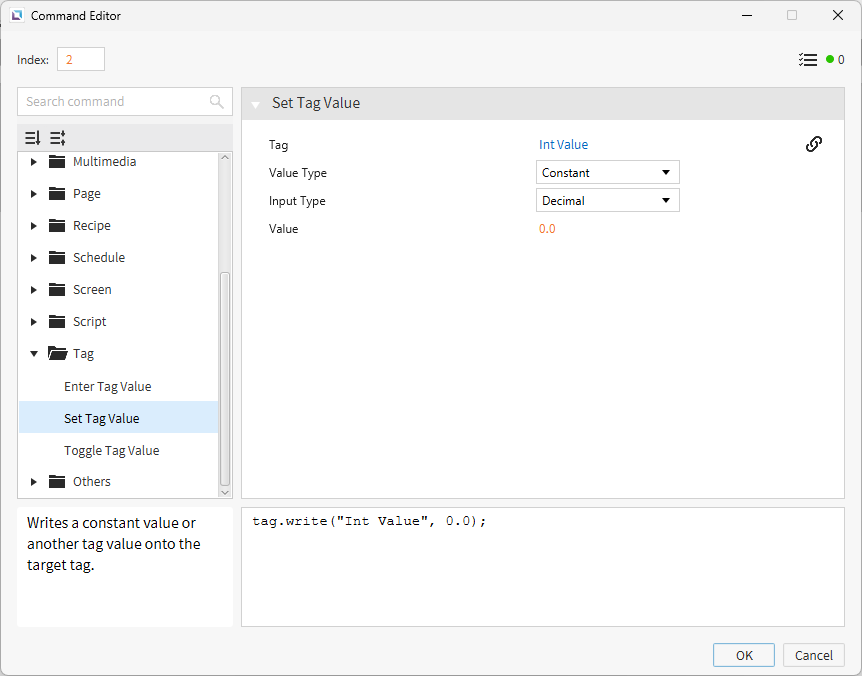
Task: Click the 0.0 value field
Action: point(547,229)
